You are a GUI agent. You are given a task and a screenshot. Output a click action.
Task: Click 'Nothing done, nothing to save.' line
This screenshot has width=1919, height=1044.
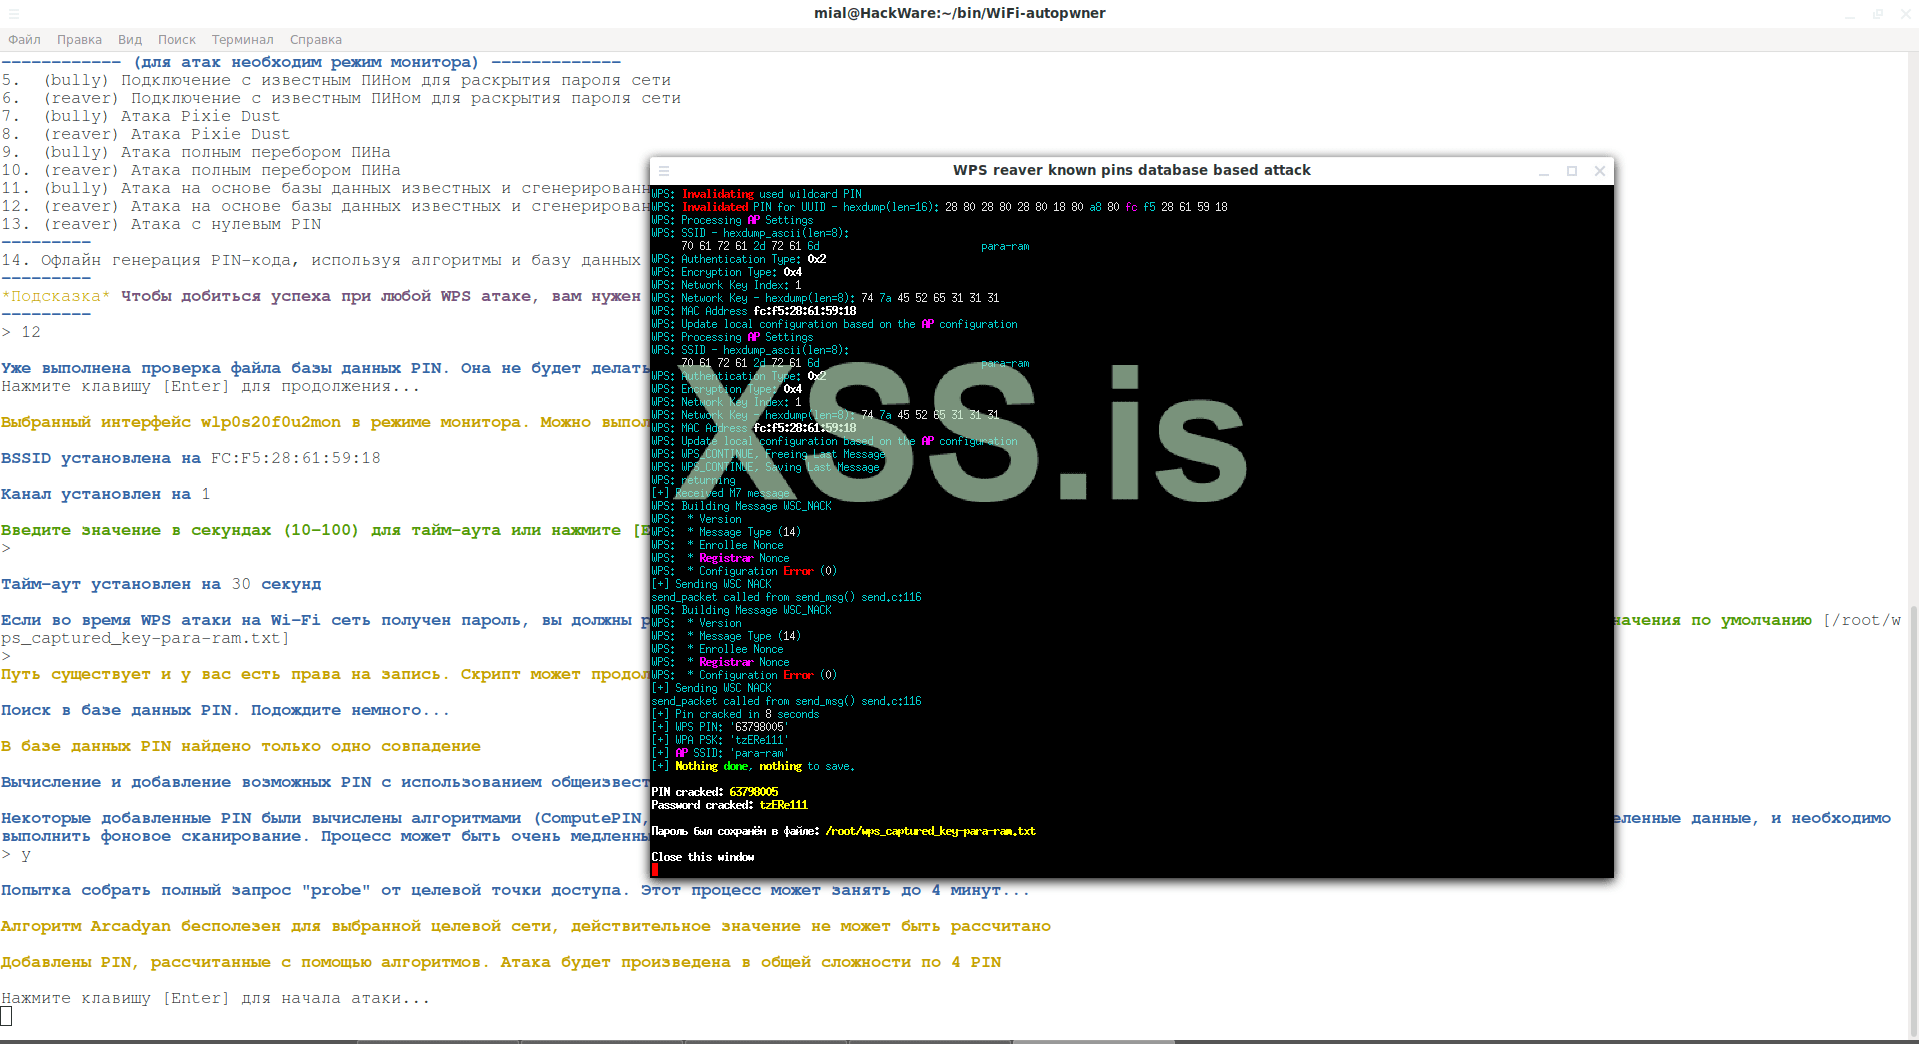coord(753,766)
